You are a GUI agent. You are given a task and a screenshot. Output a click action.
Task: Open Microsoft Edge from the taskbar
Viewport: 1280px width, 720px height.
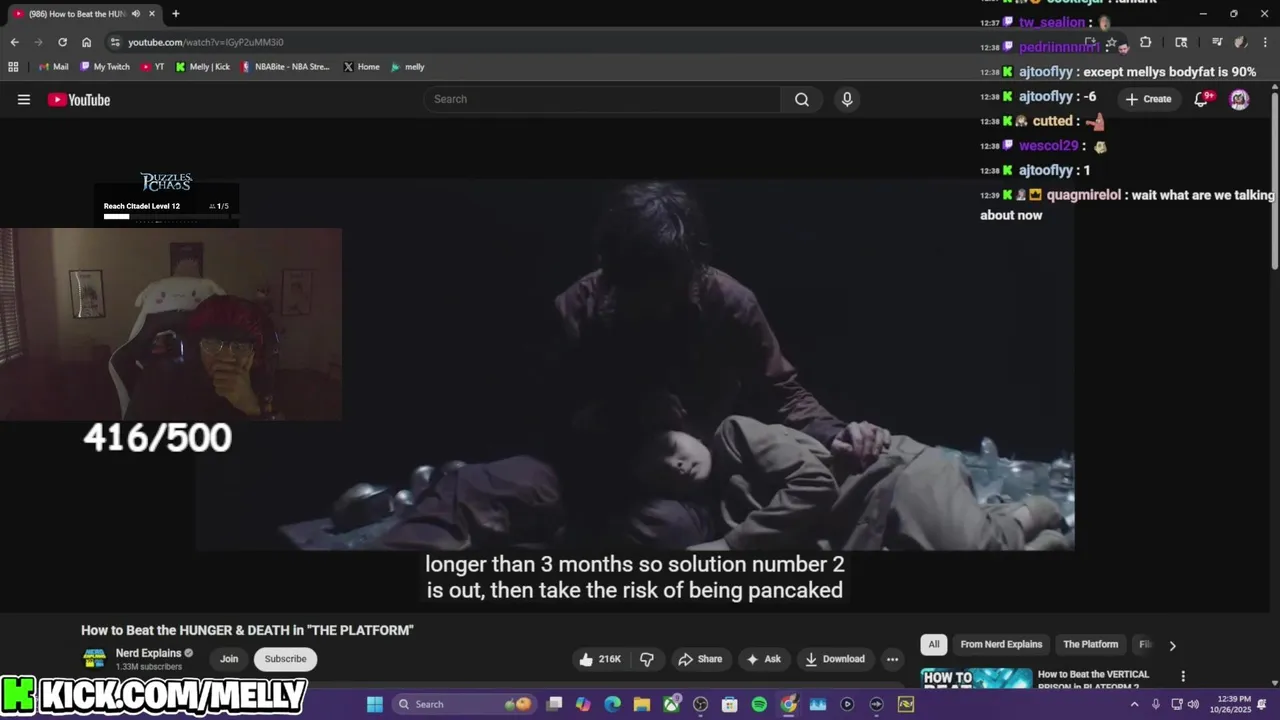[x=612, y=704]
